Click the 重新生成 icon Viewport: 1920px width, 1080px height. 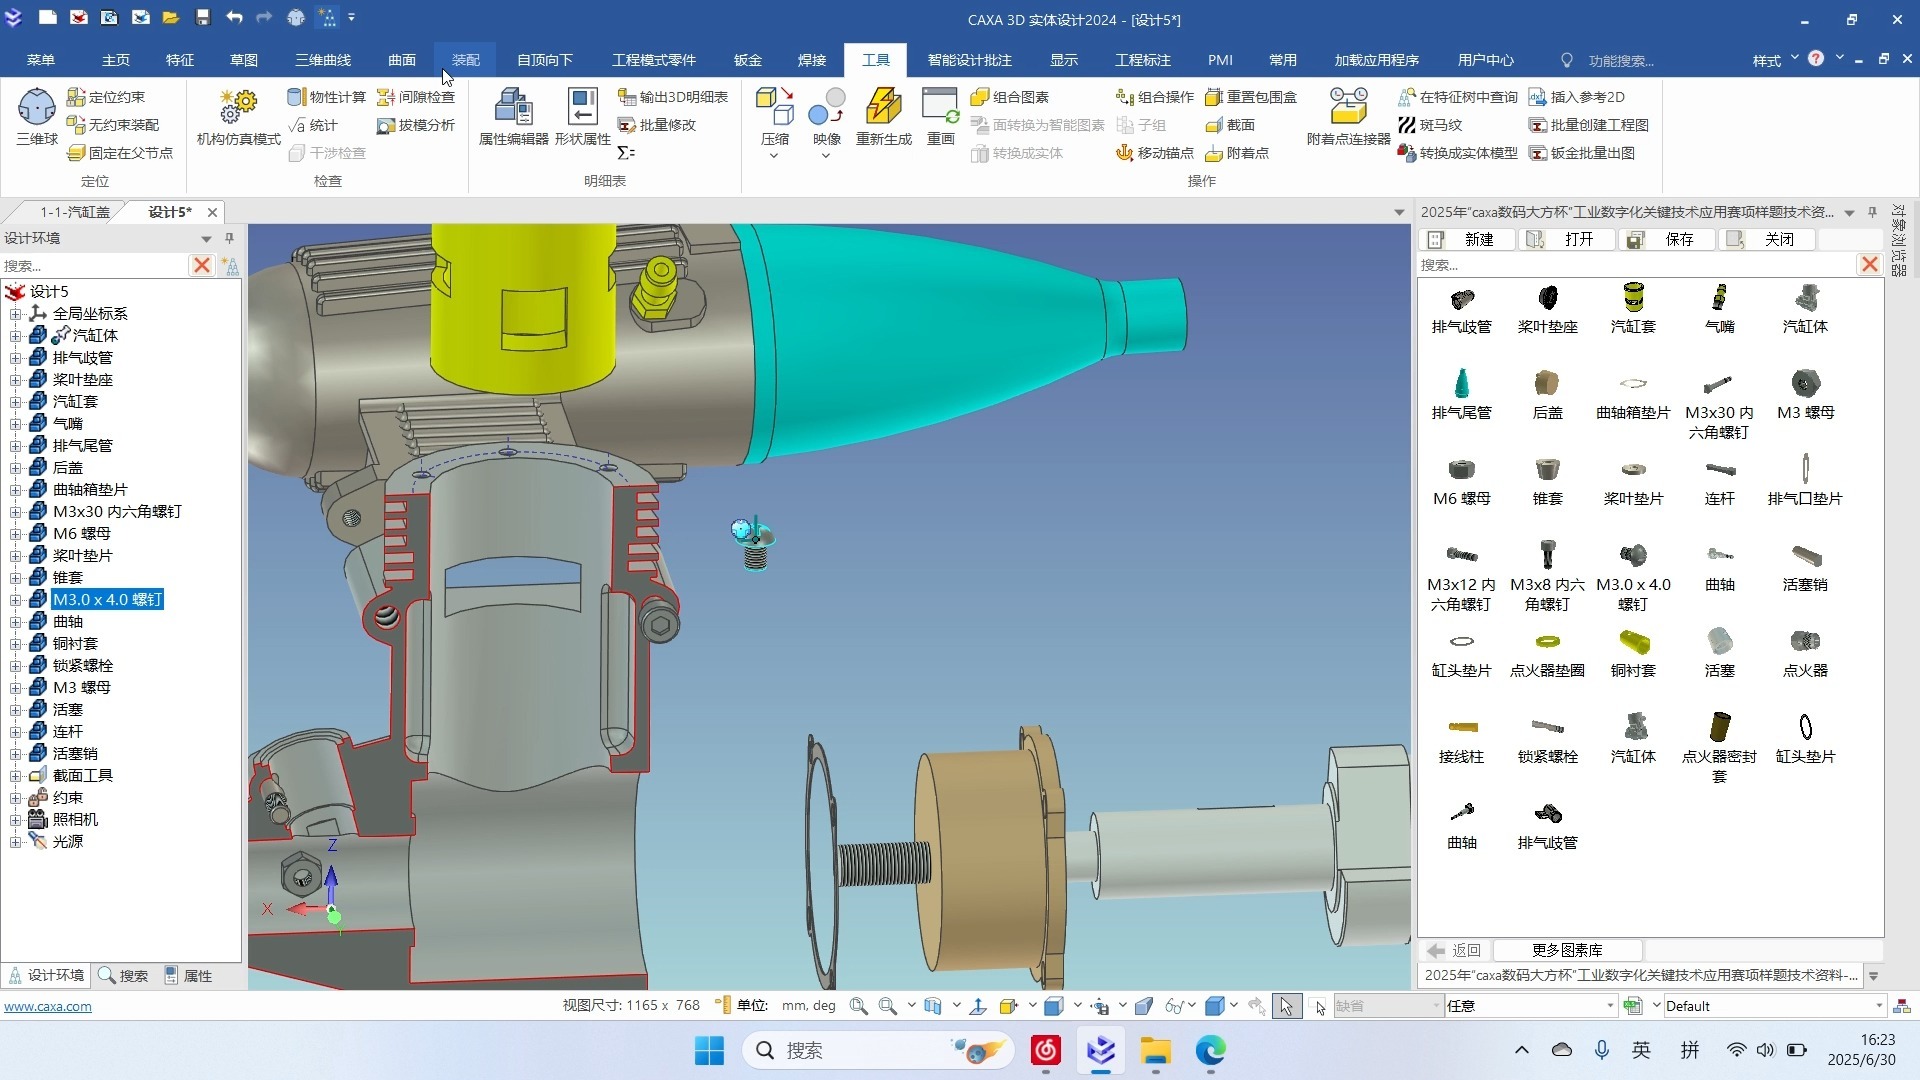pos(884,117)
